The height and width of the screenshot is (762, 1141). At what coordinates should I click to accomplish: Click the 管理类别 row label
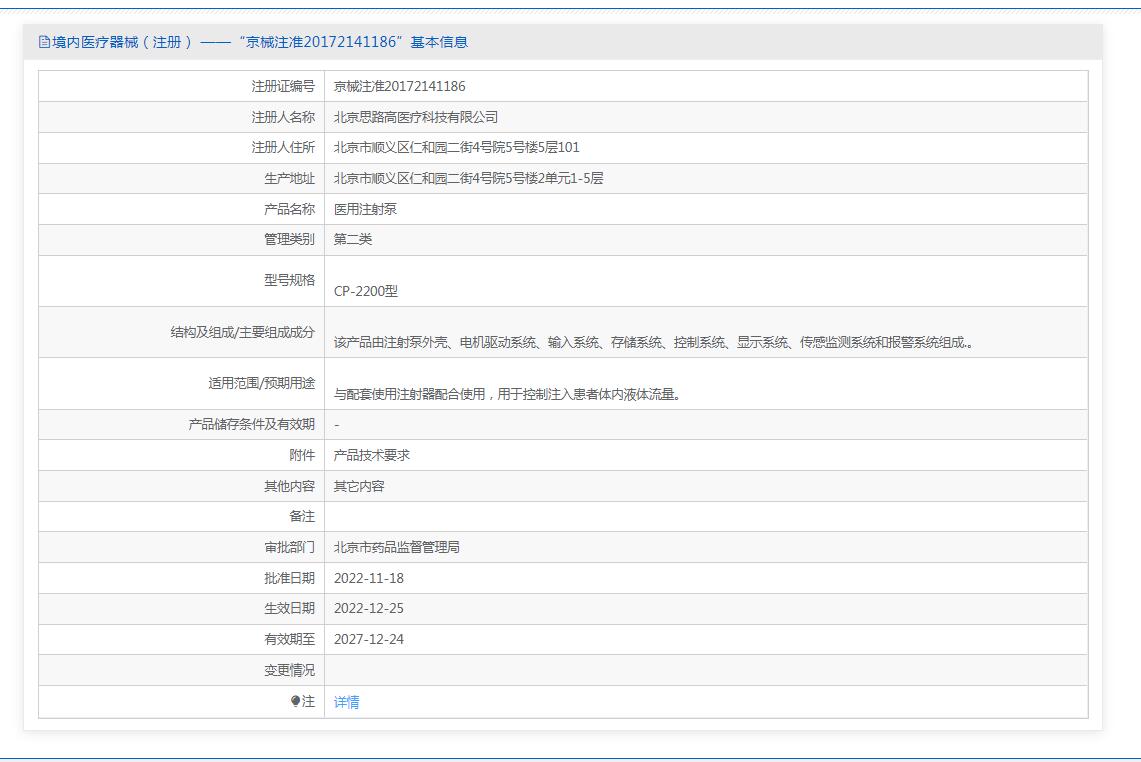point(290,239)
